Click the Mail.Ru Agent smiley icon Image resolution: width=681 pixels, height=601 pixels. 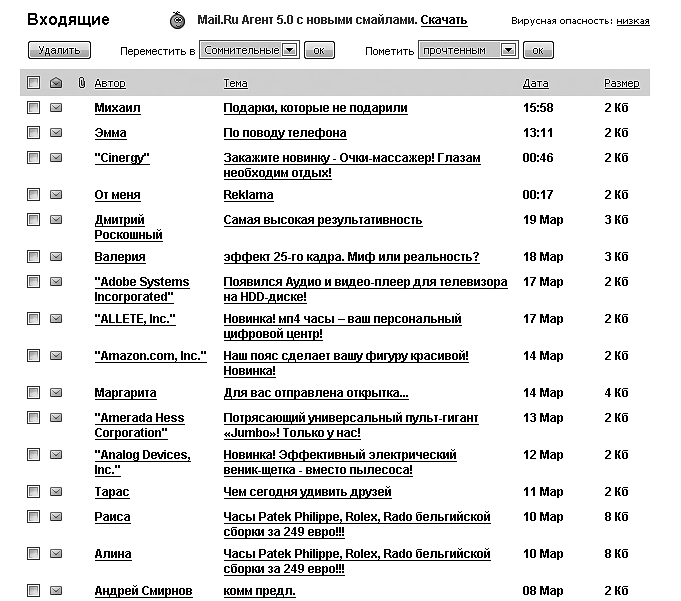tap(177, 20)
